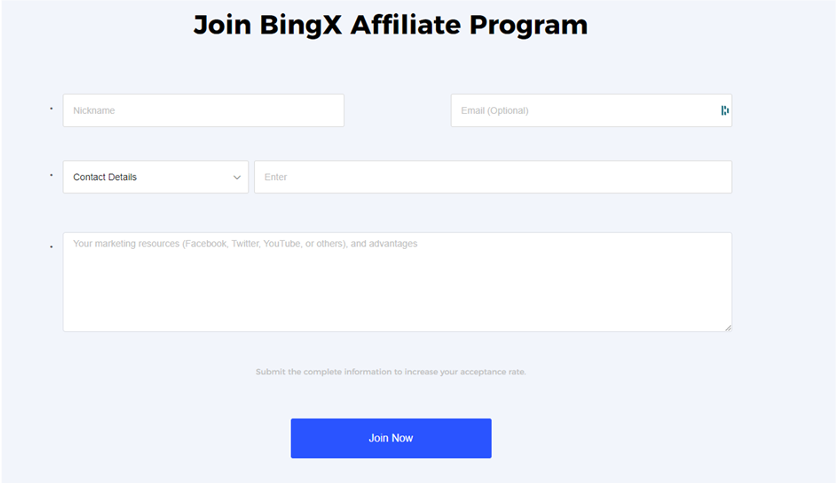Focus the Nickname input field
837x483 pixels.
click(x=203, y=110)
